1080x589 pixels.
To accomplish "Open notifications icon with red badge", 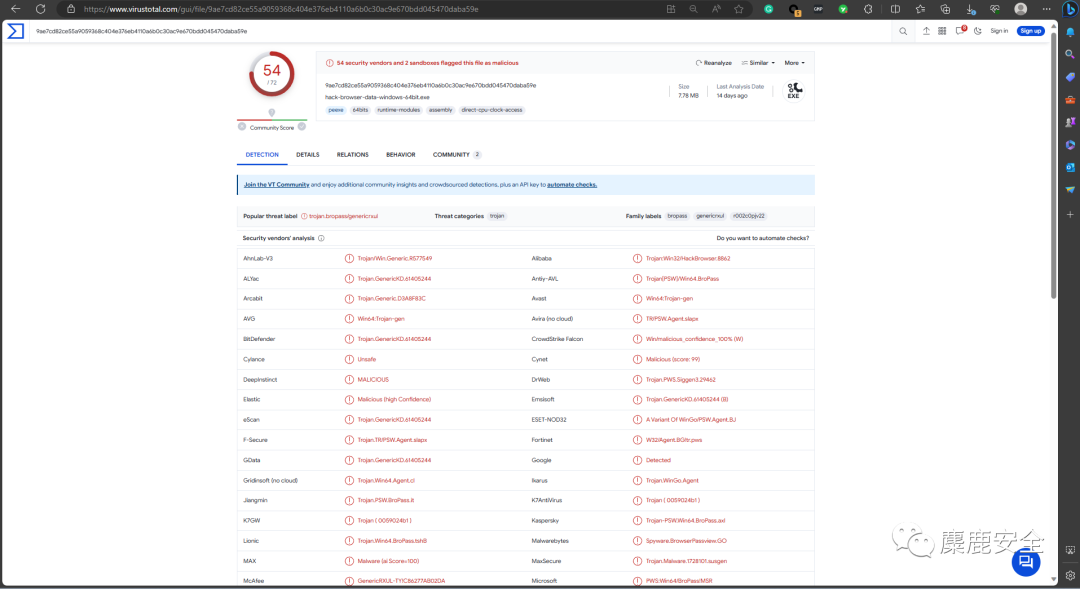I will [960, 30].
